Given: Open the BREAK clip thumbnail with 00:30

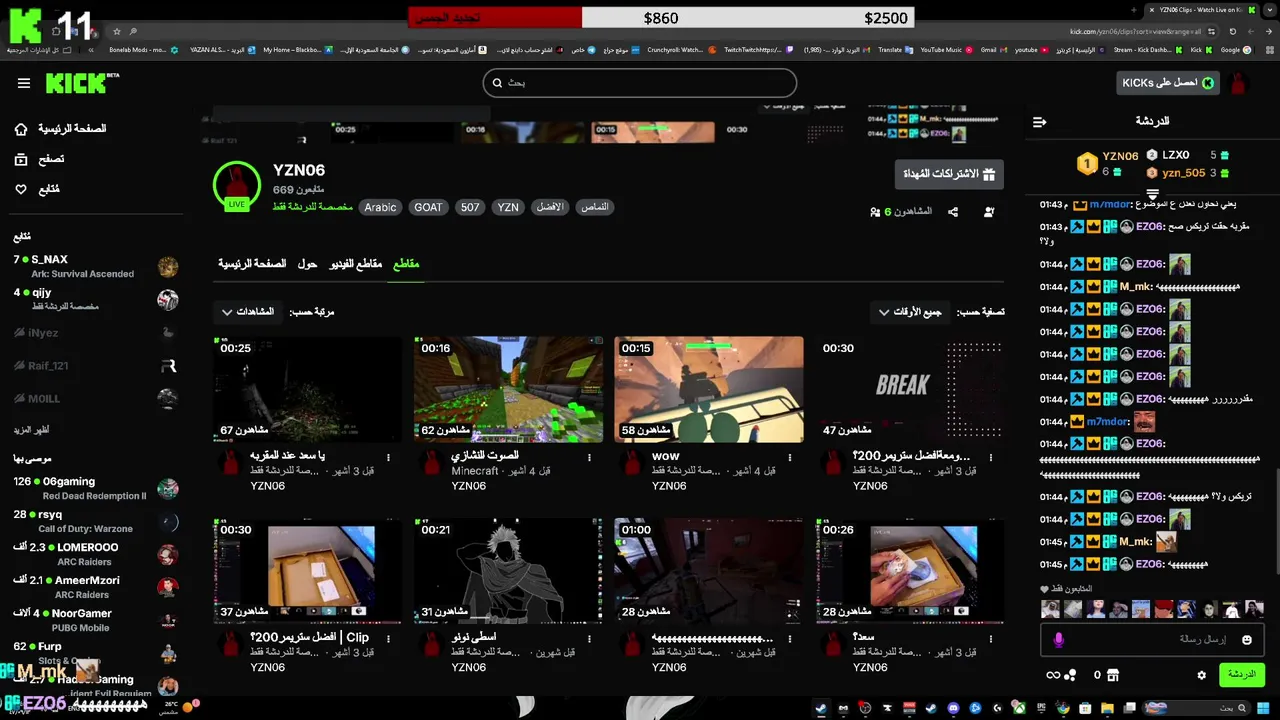Looking at the screenshot, I should pyautogui.click(x=910, y=389).
